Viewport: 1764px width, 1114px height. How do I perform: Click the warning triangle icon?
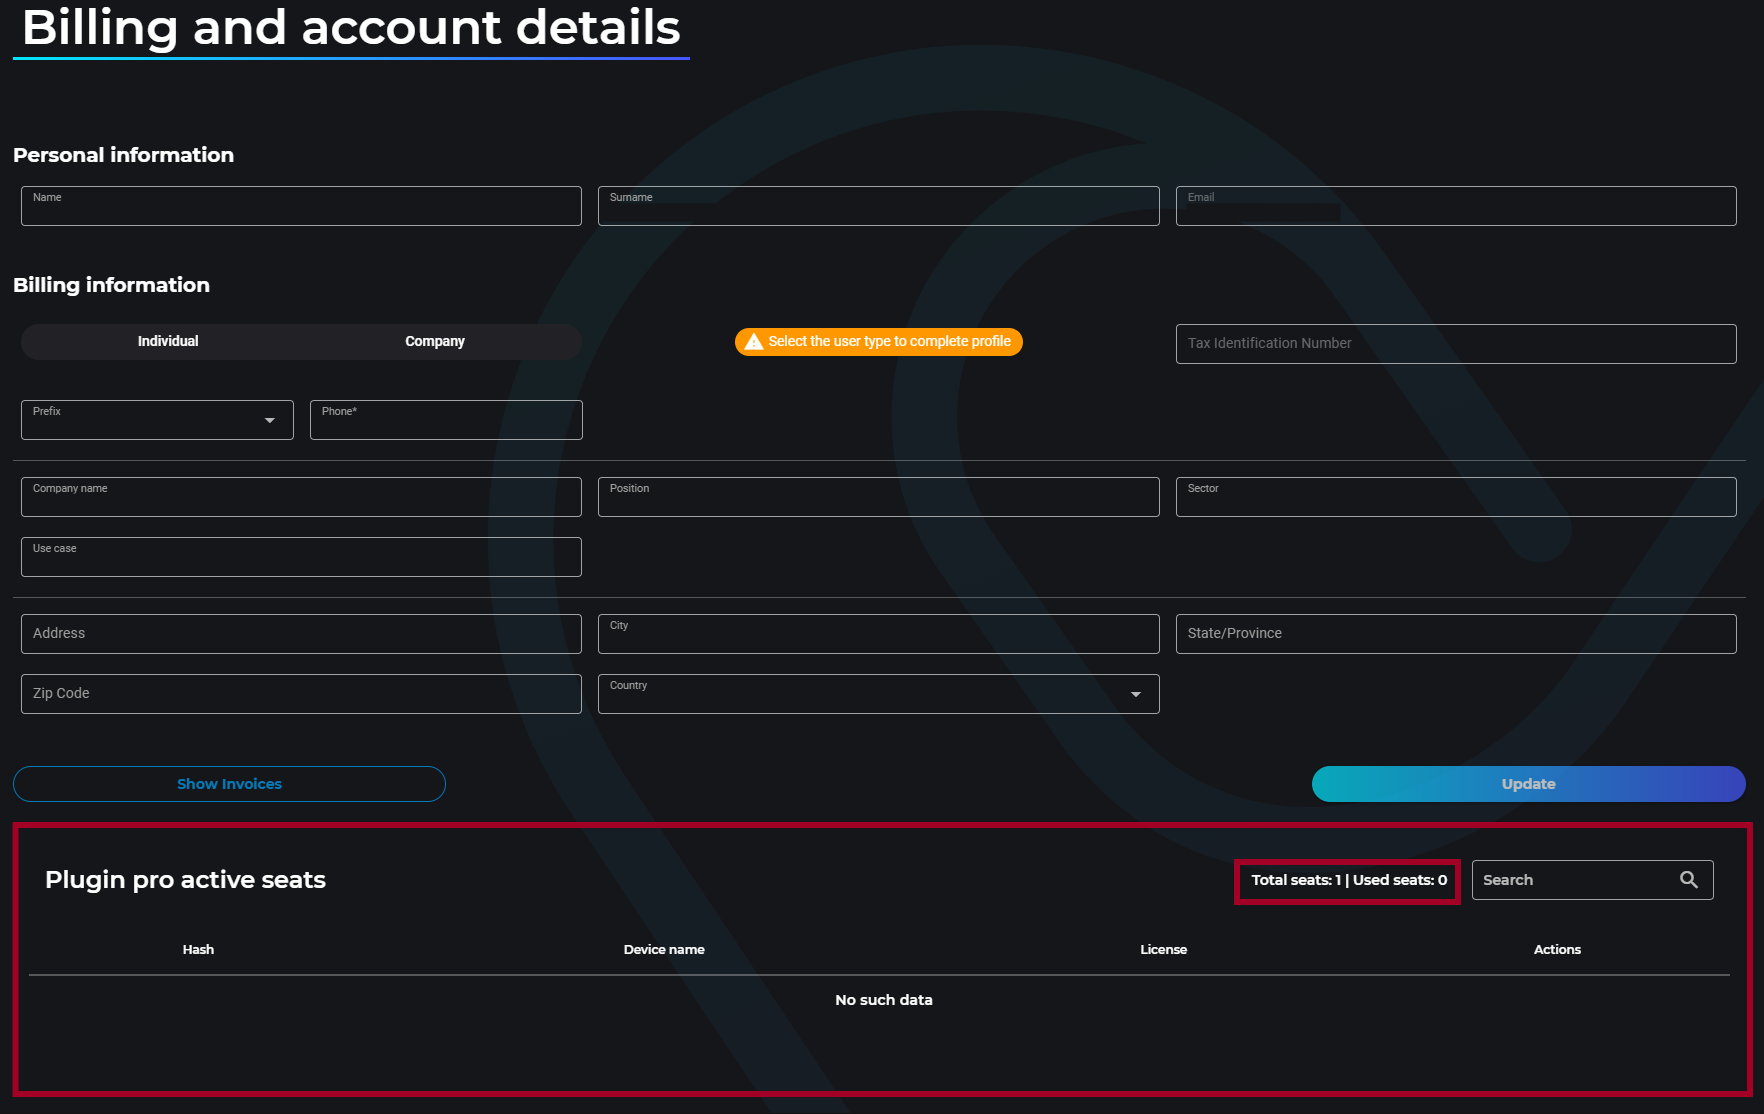pyautogui.click(x=754, y=342)
